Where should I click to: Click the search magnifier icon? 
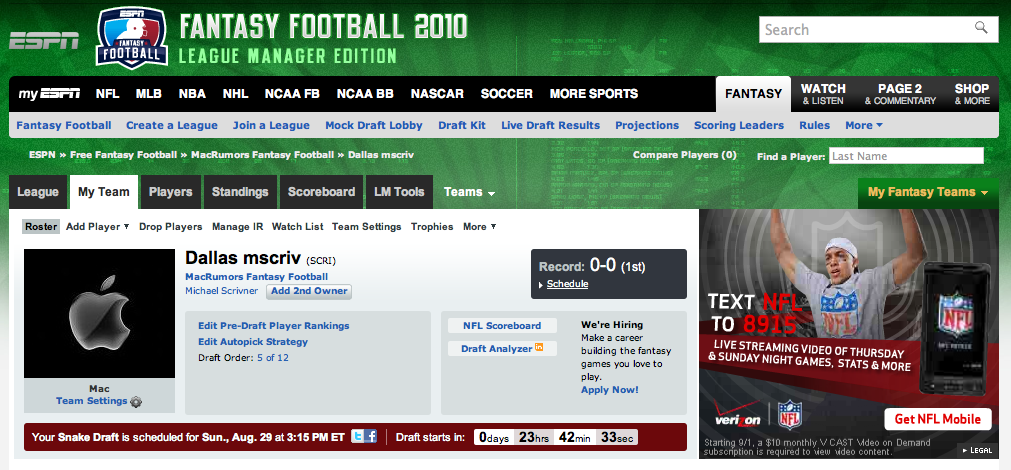click(981, 27)
